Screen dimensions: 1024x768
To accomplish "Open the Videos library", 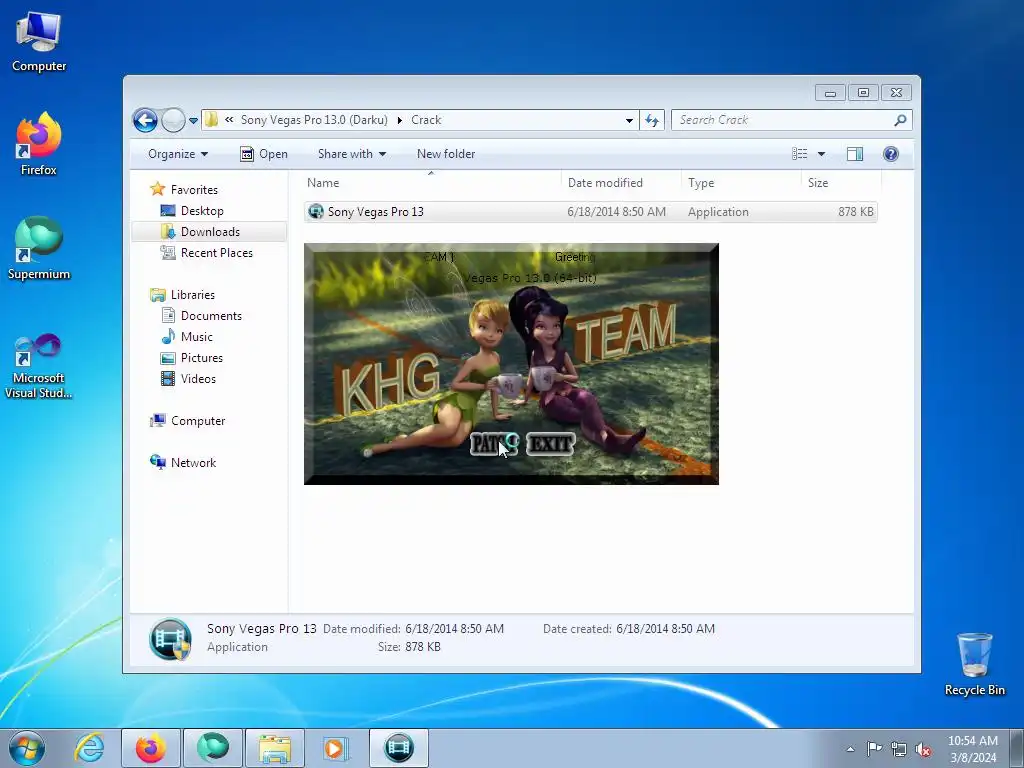I will pyautogui.click(x=198, y=379).
